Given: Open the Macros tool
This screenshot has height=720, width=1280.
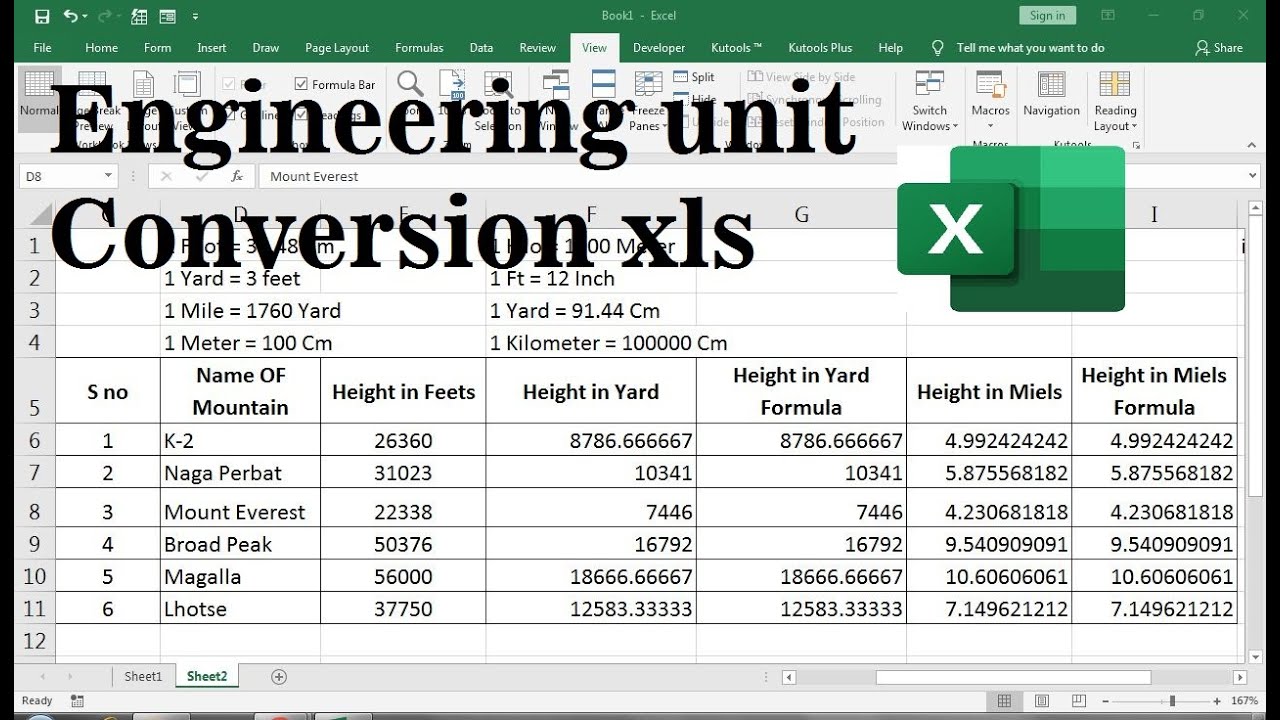Looking at the screenshot, I should click(990, 101).
